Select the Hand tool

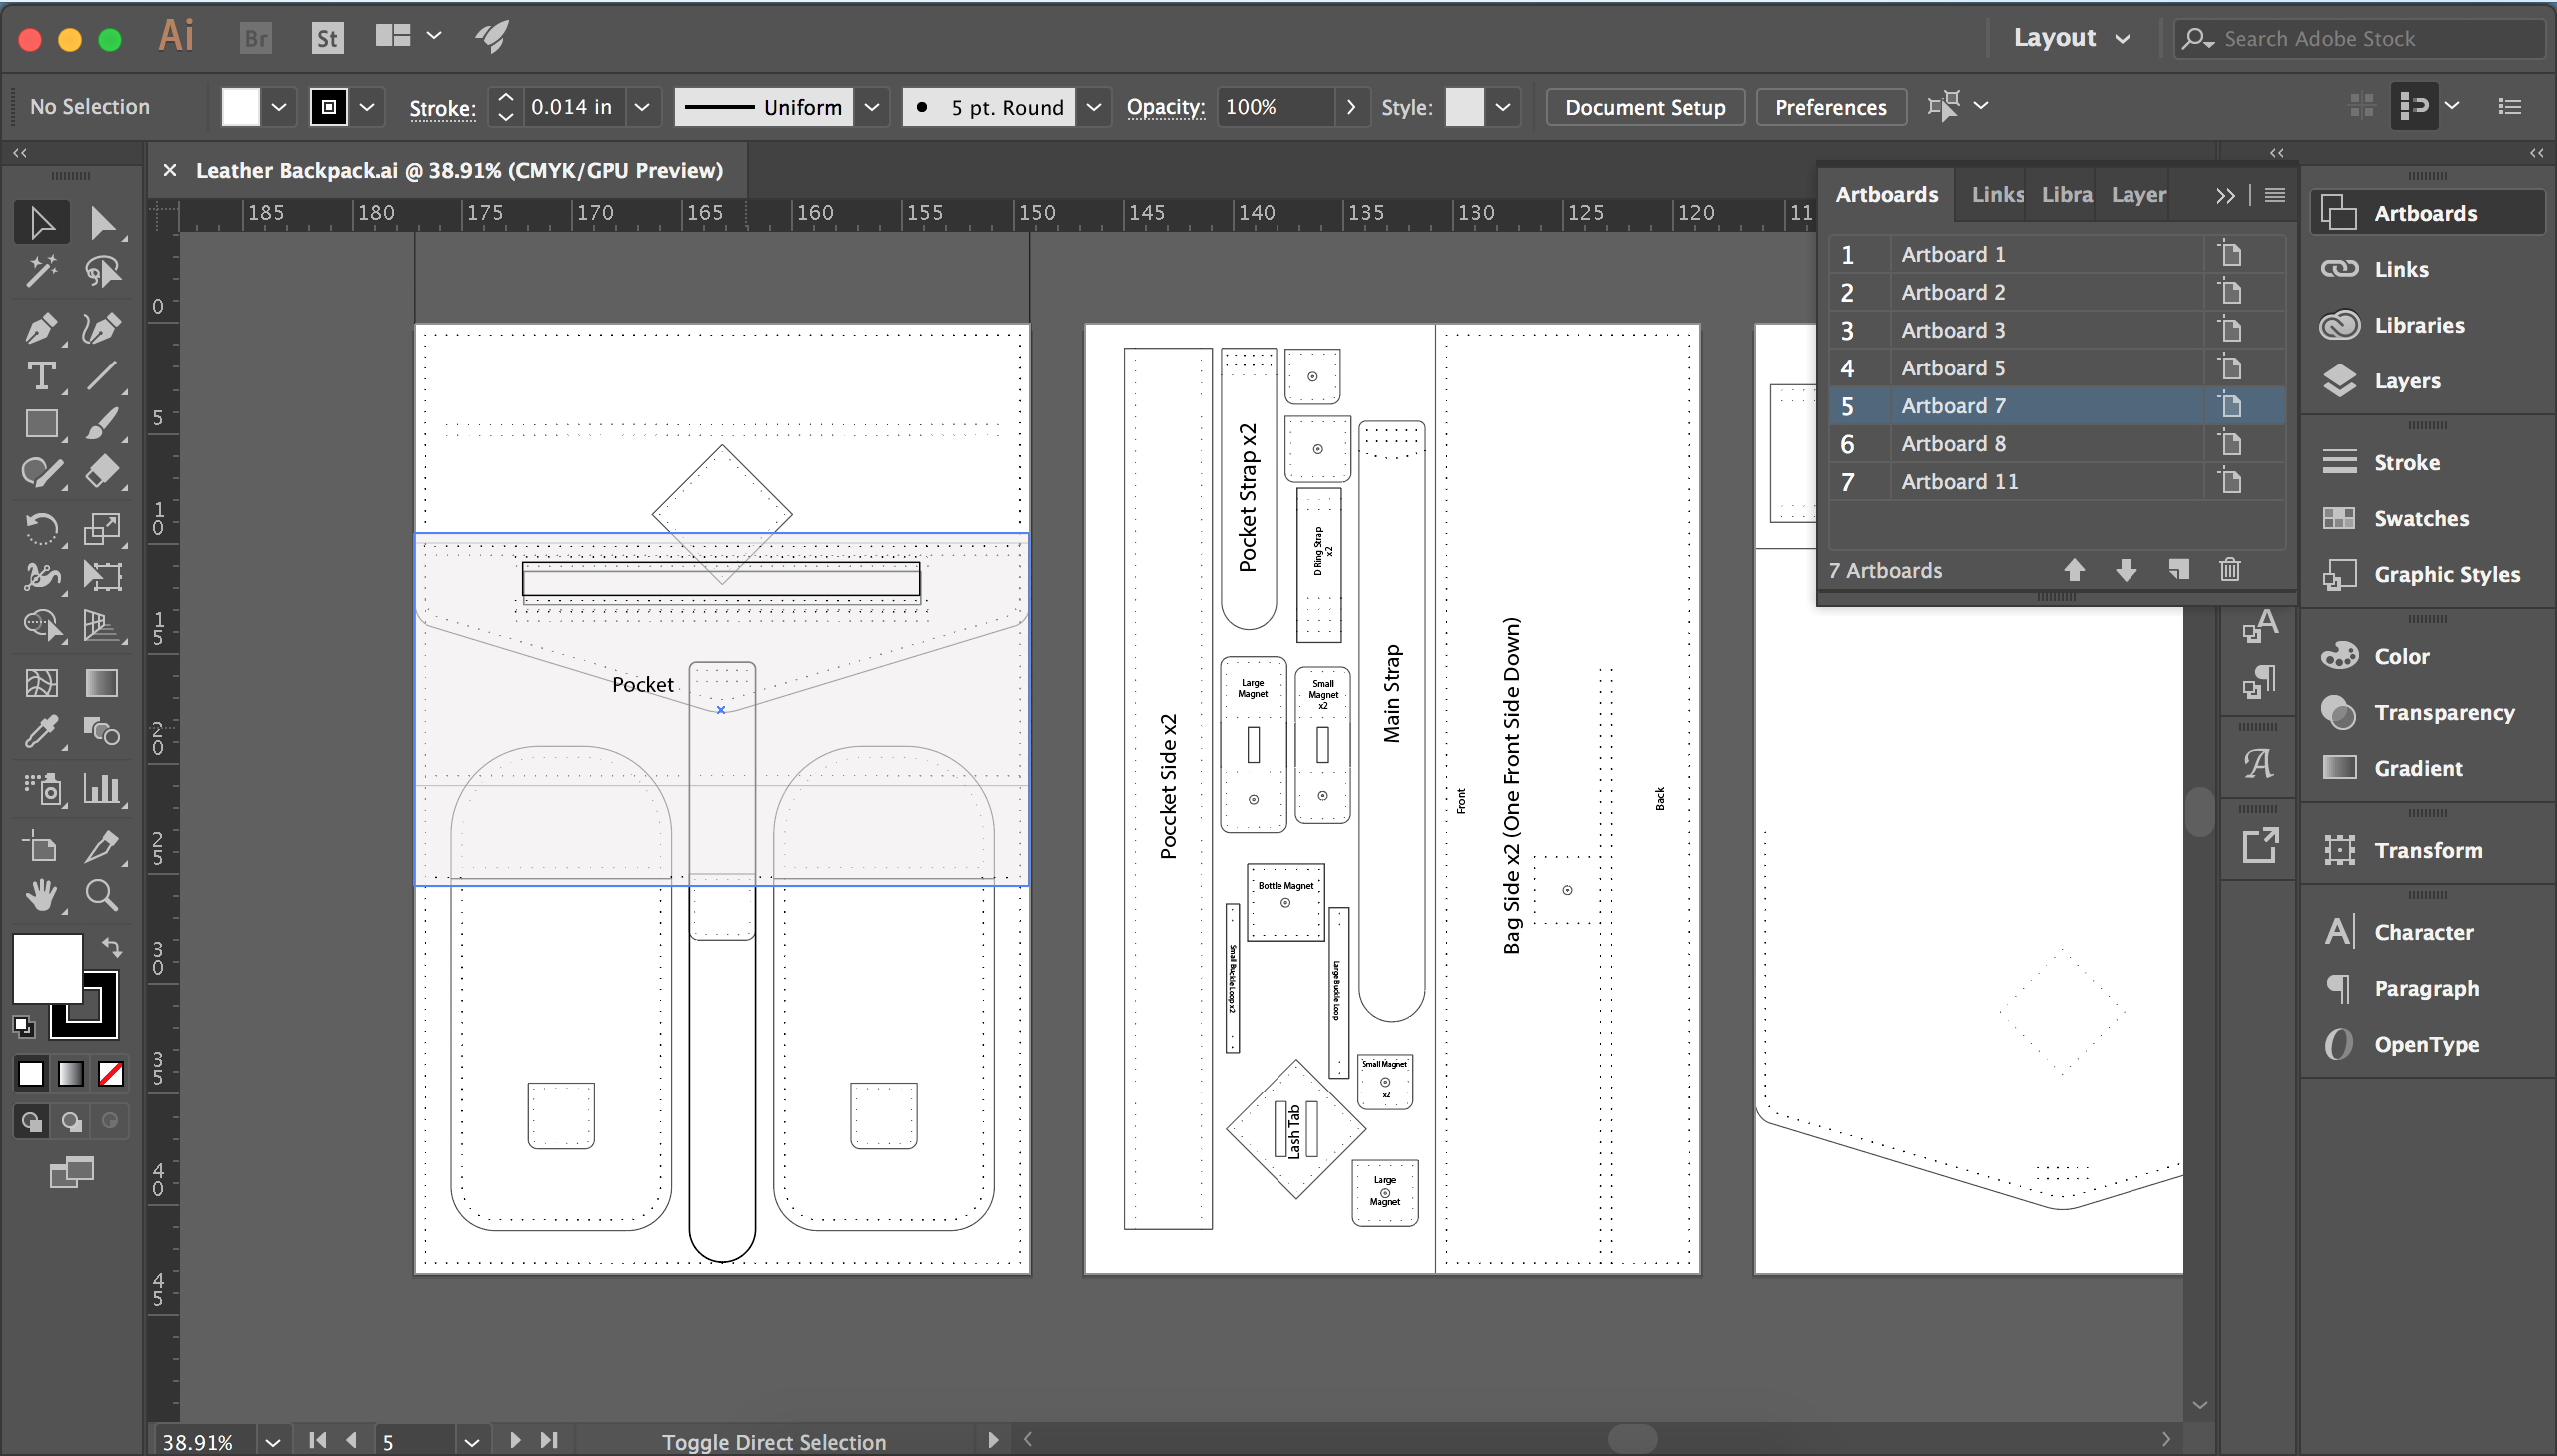click(x=41, y=895)
